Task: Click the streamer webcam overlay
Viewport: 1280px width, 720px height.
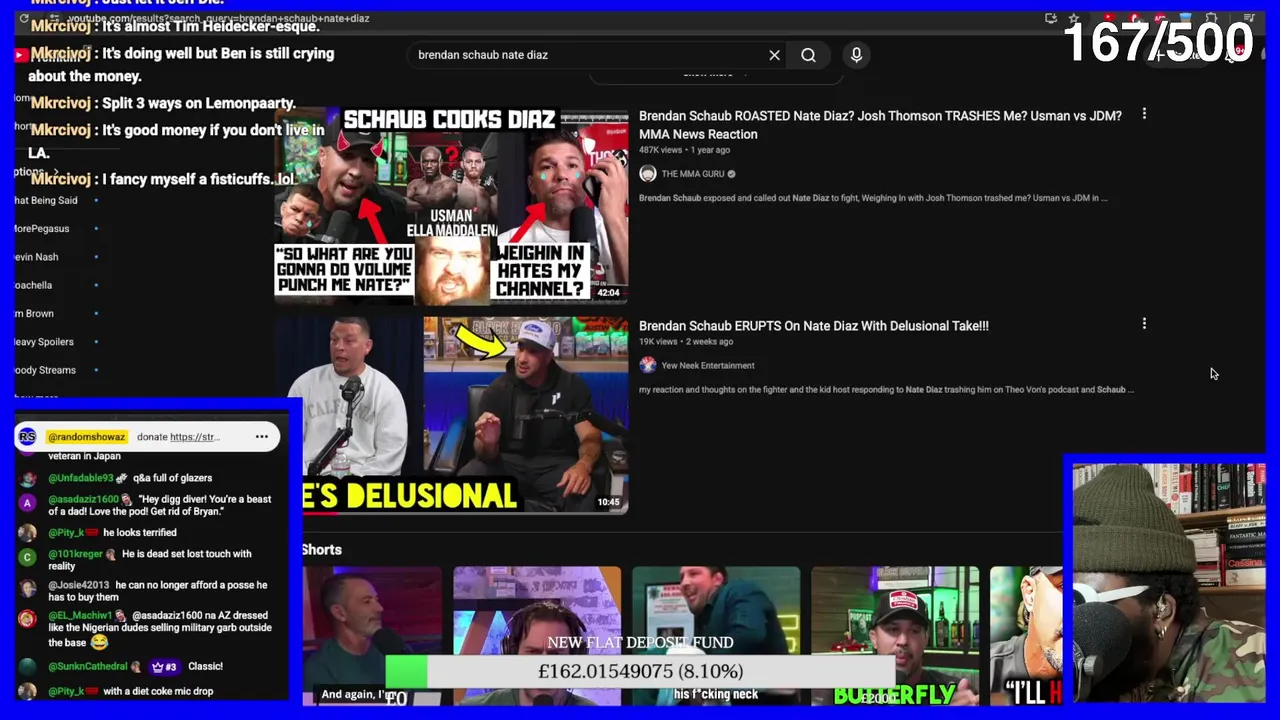Action: tap(1167, 583)
